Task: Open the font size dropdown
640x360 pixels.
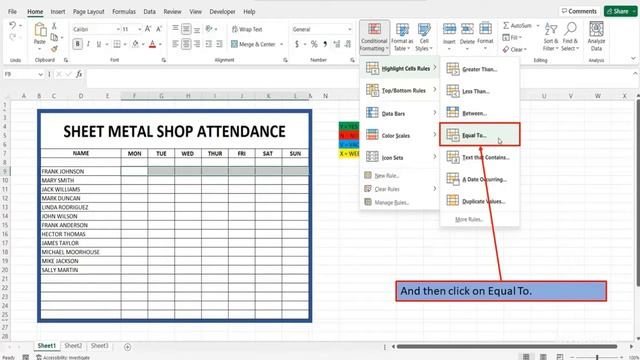Action: click(x=140, y=29)
